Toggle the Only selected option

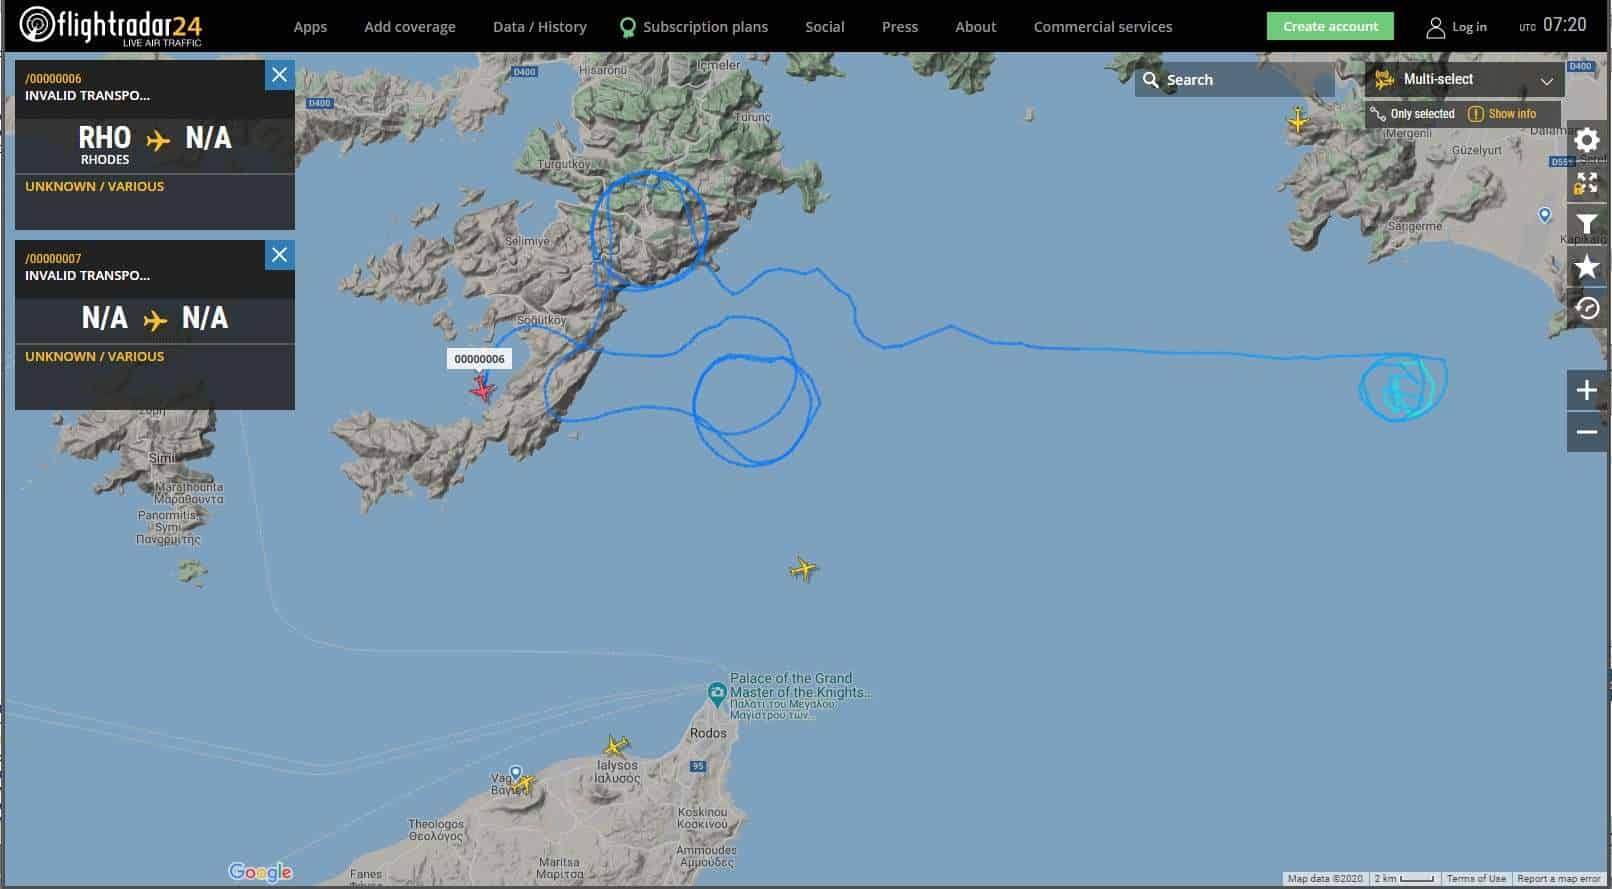click(1413, 114)
